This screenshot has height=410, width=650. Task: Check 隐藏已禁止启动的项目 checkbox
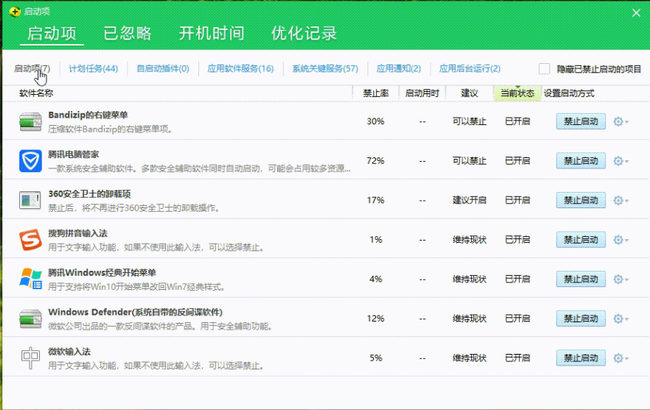[544, 69]
